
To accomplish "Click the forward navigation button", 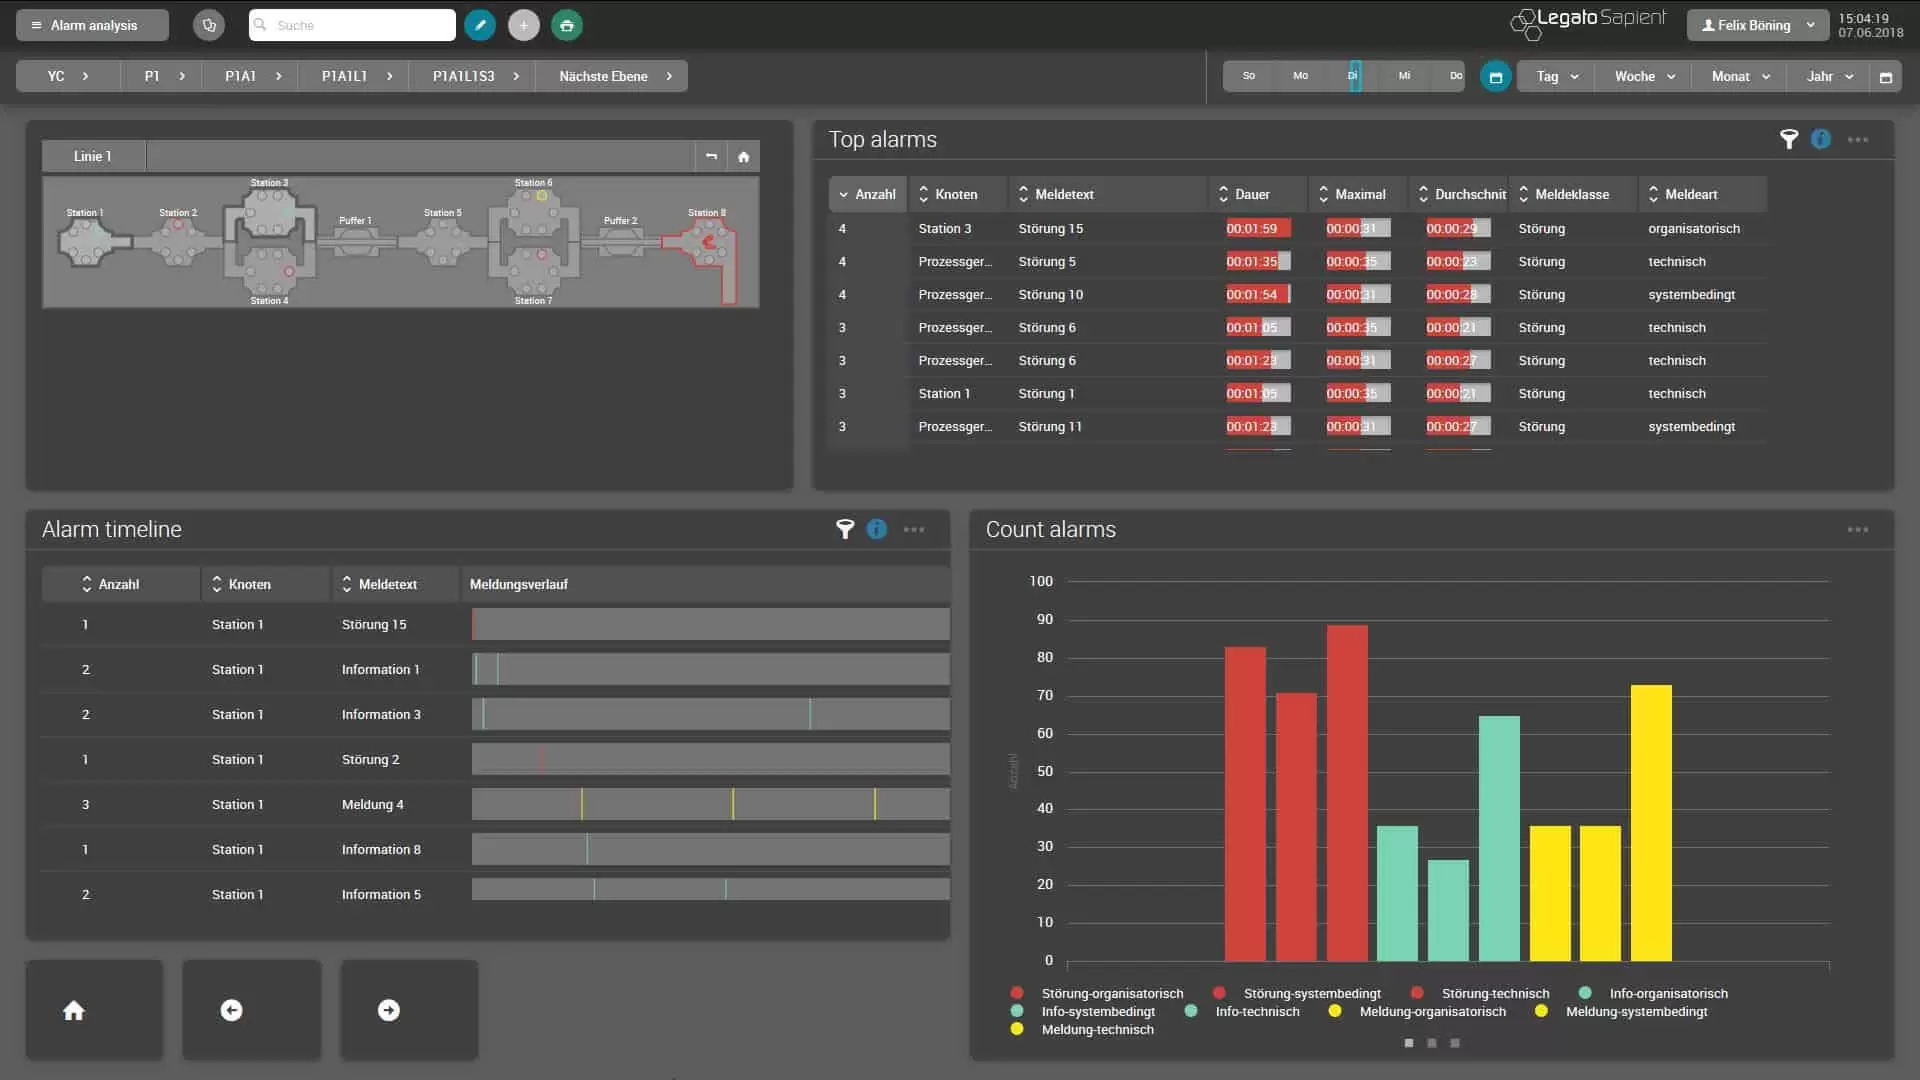I will point(388,1009).
